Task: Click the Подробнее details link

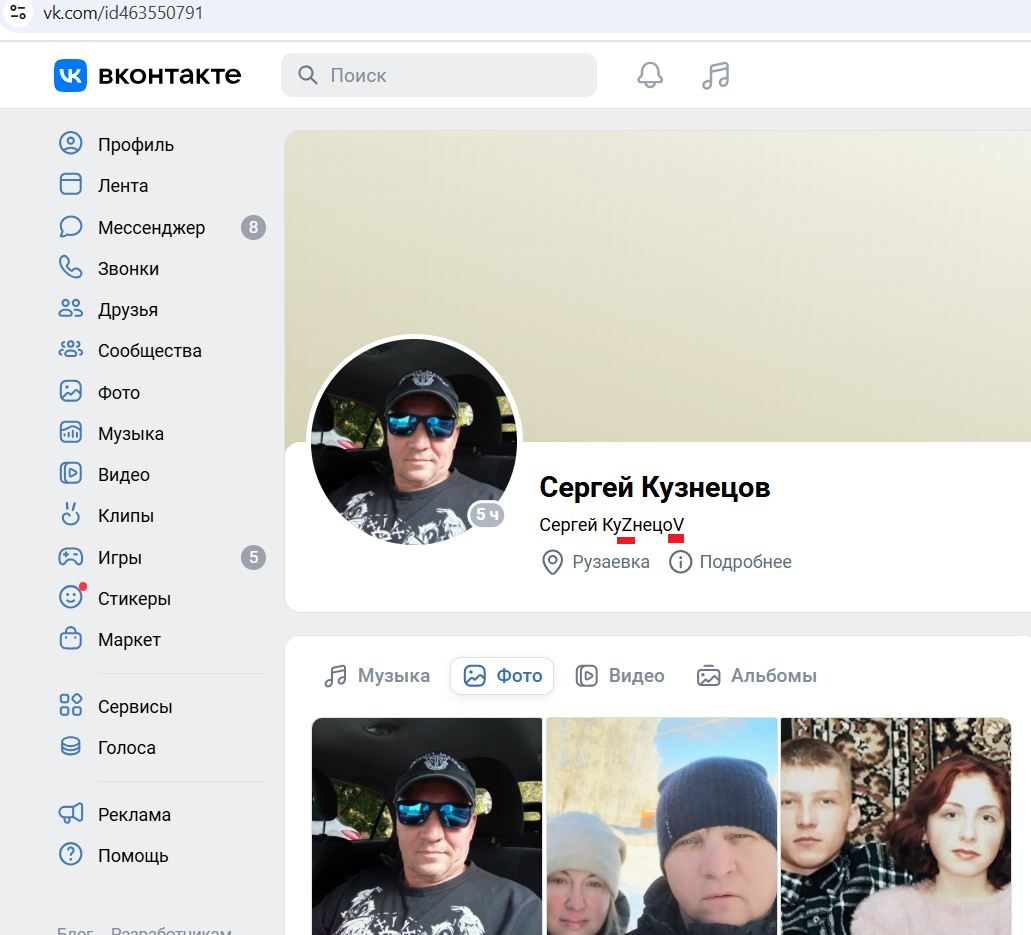Action: (731, 562)
